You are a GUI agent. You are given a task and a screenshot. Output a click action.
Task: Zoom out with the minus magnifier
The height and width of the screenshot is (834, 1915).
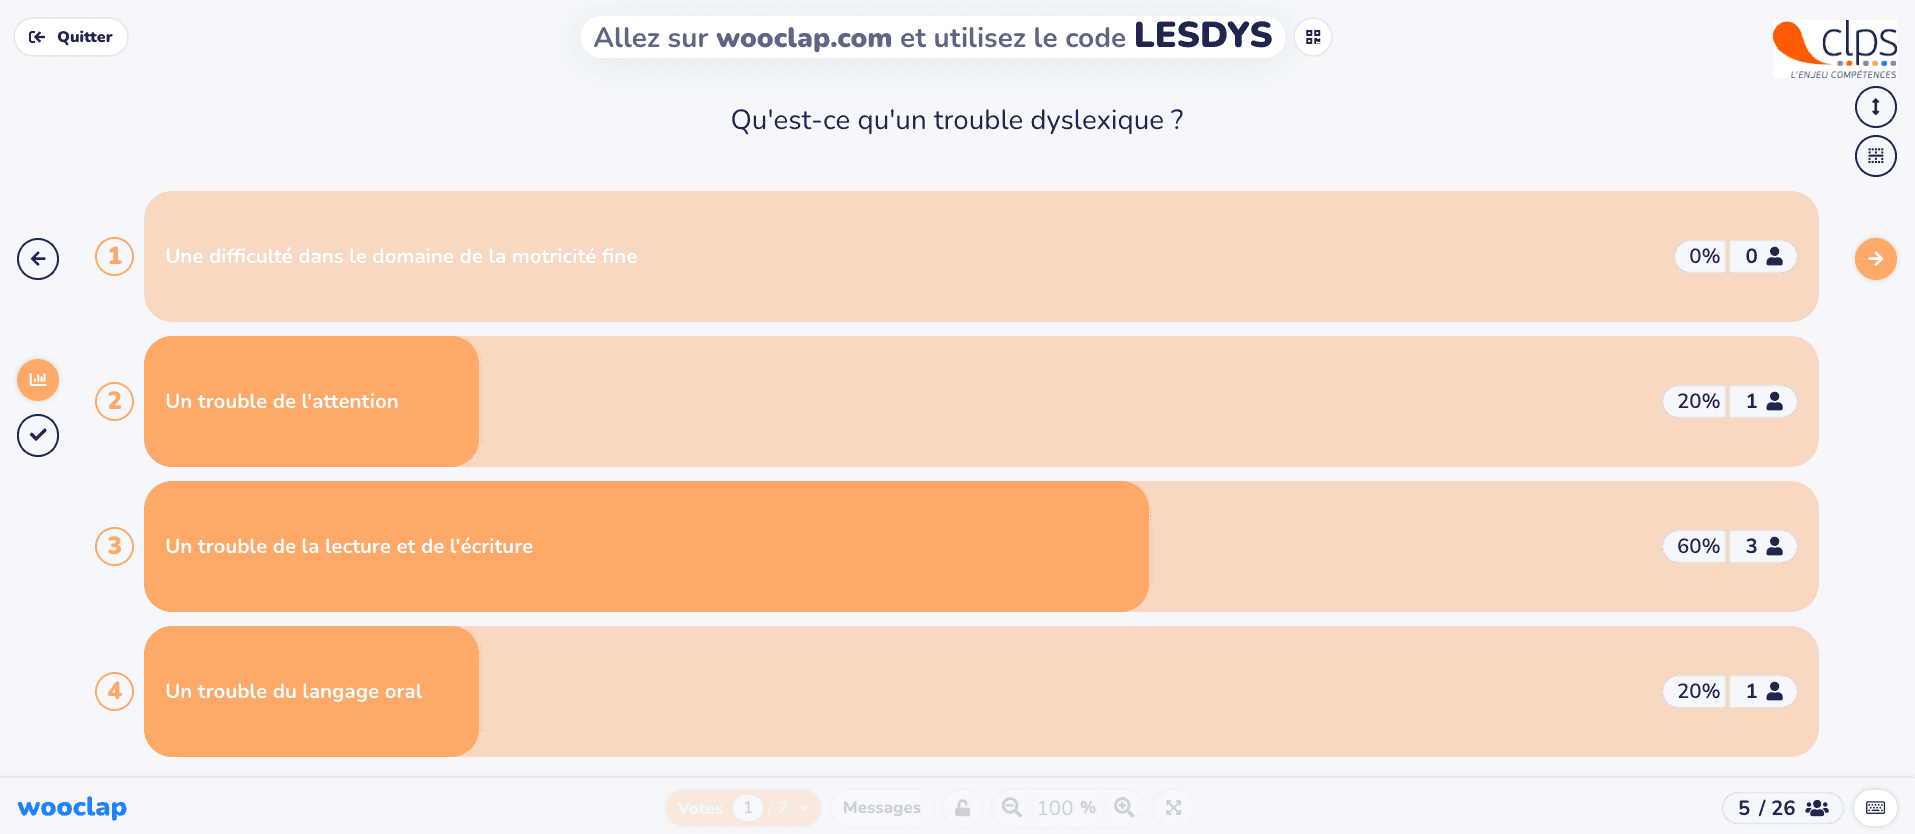[x=1012, y=807]
